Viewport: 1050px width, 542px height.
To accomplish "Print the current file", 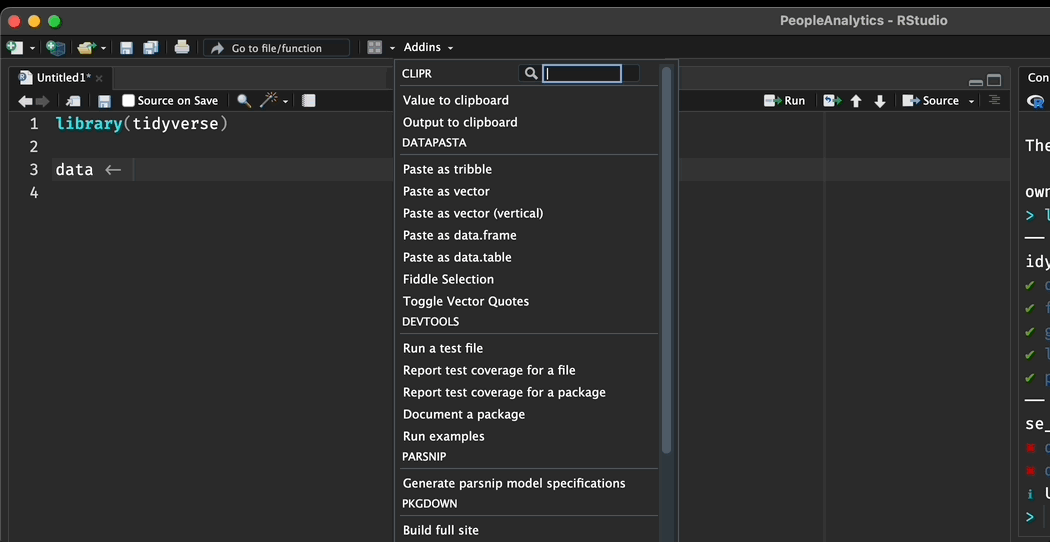I will click(x=181, y=48).
